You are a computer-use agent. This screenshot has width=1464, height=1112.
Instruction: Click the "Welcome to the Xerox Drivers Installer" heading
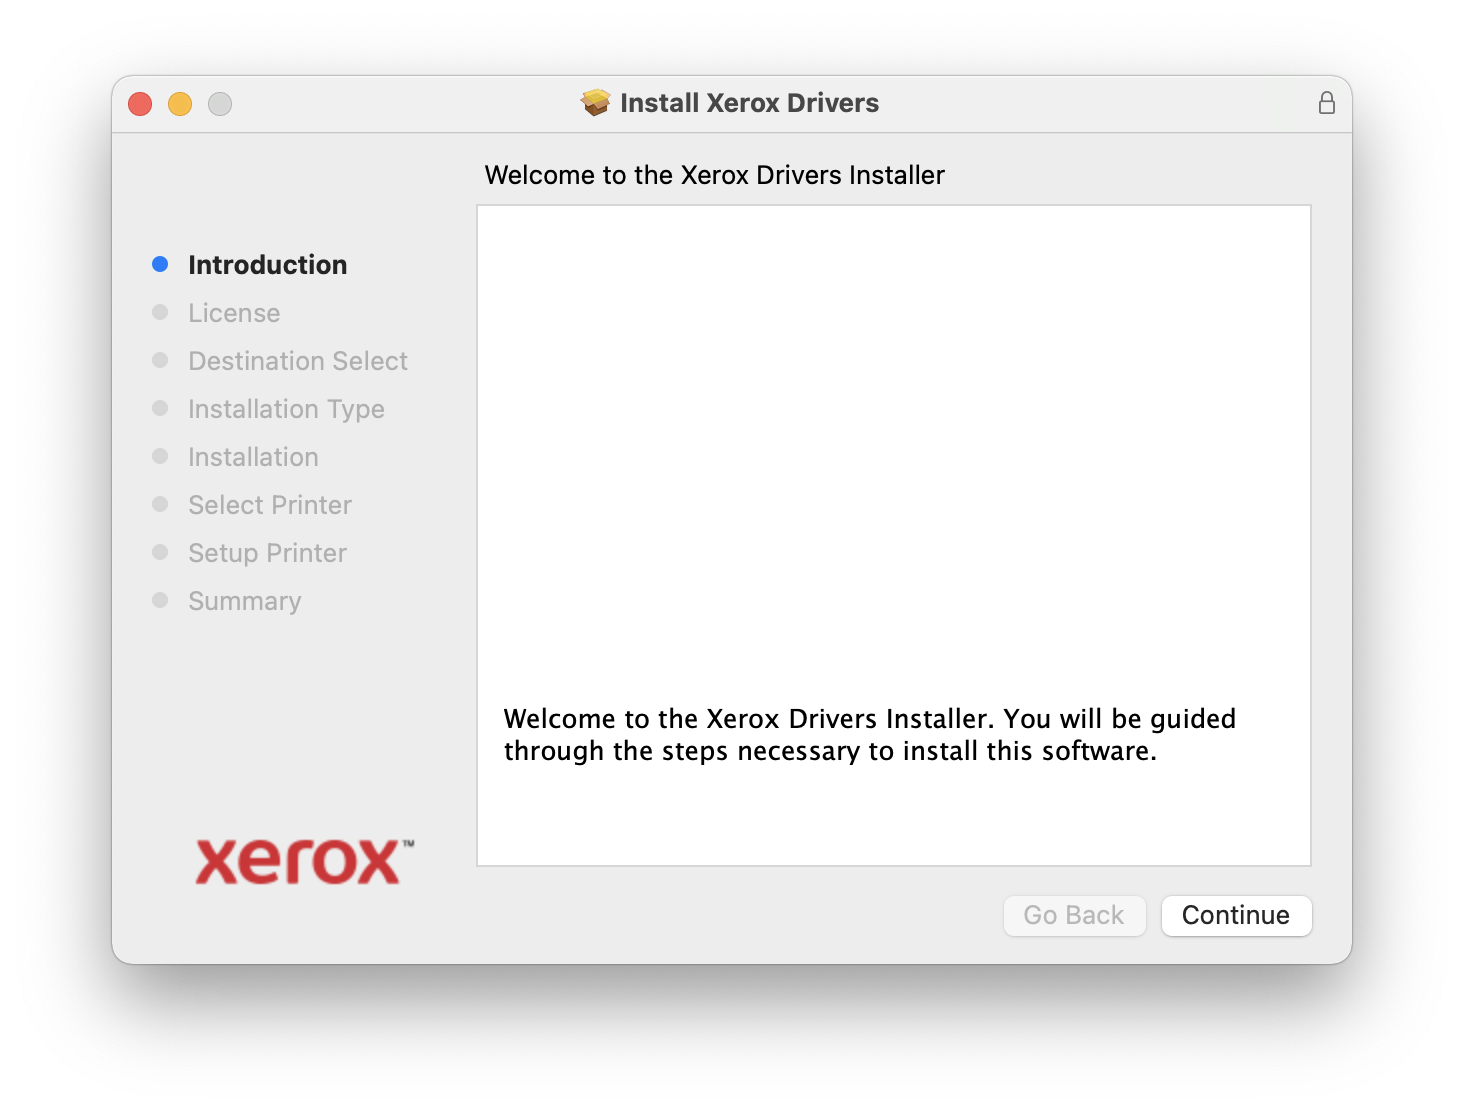click(714, 175)
